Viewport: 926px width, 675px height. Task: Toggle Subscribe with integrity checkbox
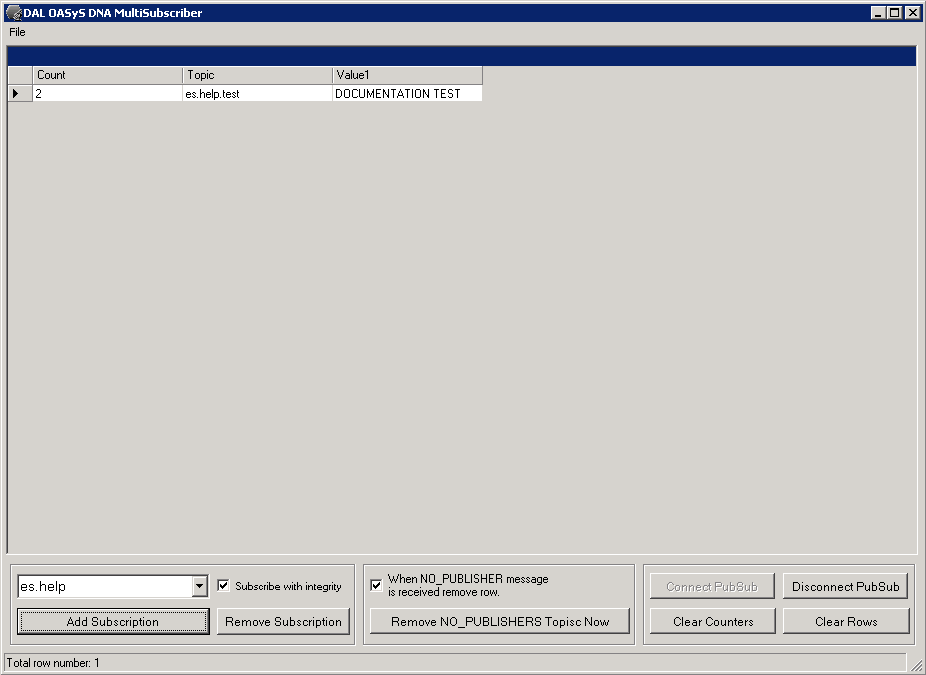click(x=224, y=586)
